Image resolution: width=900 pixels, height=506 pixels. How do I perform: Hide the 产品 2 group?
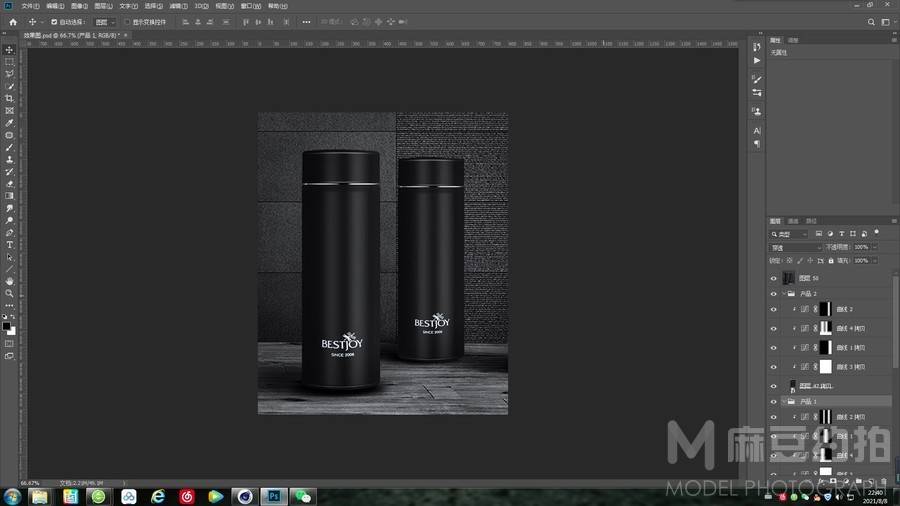773,294
